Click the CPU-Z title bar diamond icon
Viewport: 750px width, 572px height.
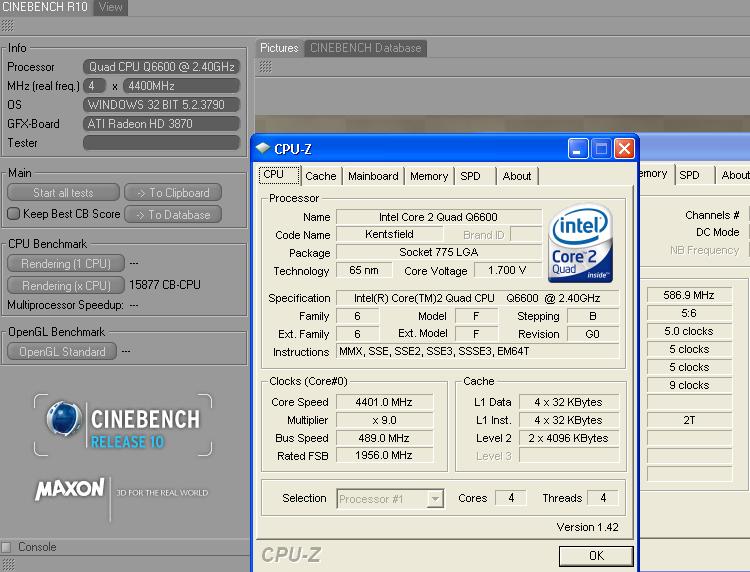[x=263, y=148]
